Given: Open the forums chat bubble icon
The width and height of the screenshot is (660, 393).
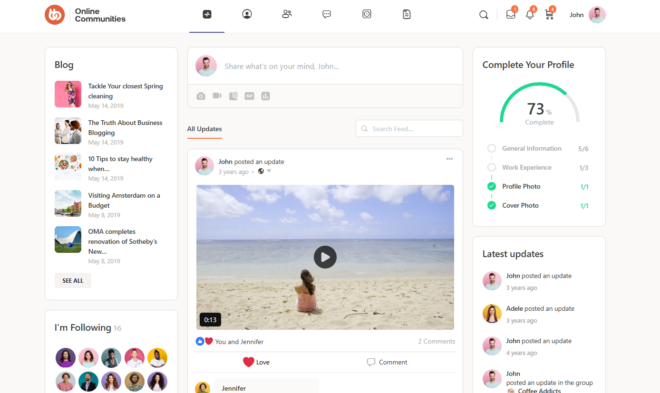Looking at the screenshot, I should (x=327, y=14).
